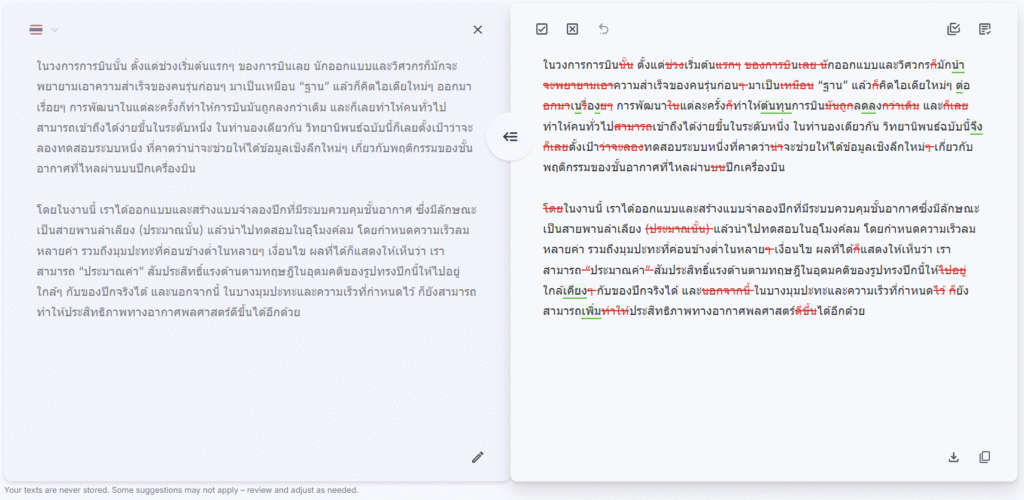Edit the source text with the pencil icon
Image resolution: width=1024 pixels, height=500 pixels.
(x=477, y=457)
